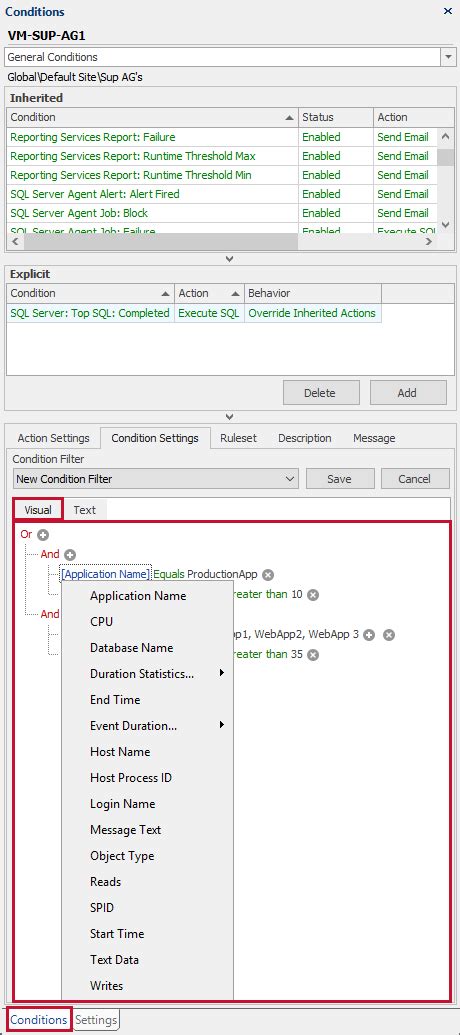Switch to the Condition Settings tab
The height and width of the screenshot is (1035, 460).
[155, 438]
